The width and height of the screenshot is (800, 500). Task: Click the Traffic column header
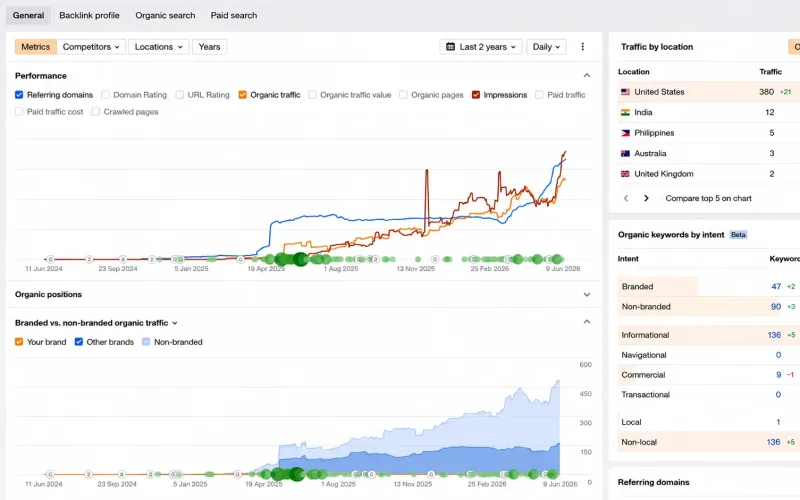point(770,71)
